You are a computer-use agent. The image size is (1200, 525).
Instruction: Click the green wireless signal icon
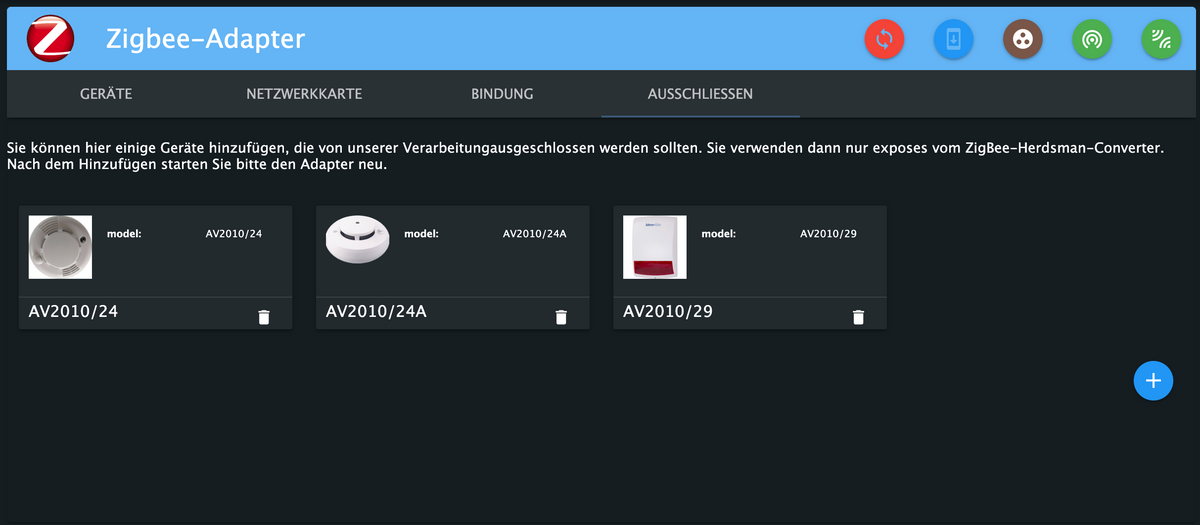coord(1161,40)
